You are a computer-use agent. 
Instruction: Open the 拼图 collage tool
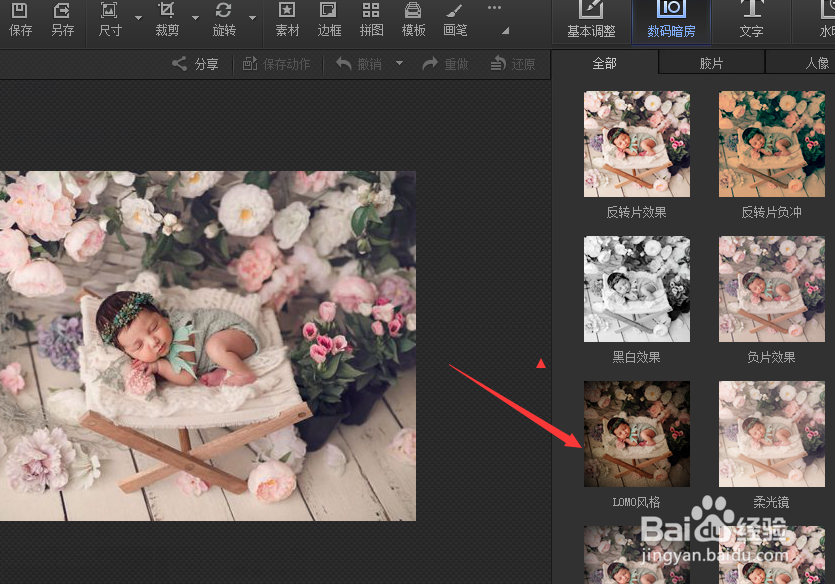(371, 20)
